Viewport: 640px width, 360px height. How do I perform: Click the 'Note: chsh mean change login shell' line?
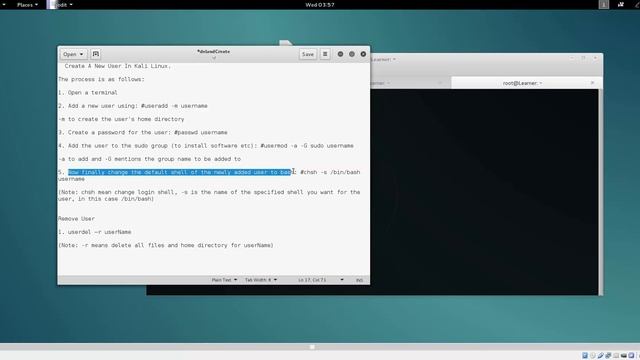pyautogui.click(x=209, y=196)
